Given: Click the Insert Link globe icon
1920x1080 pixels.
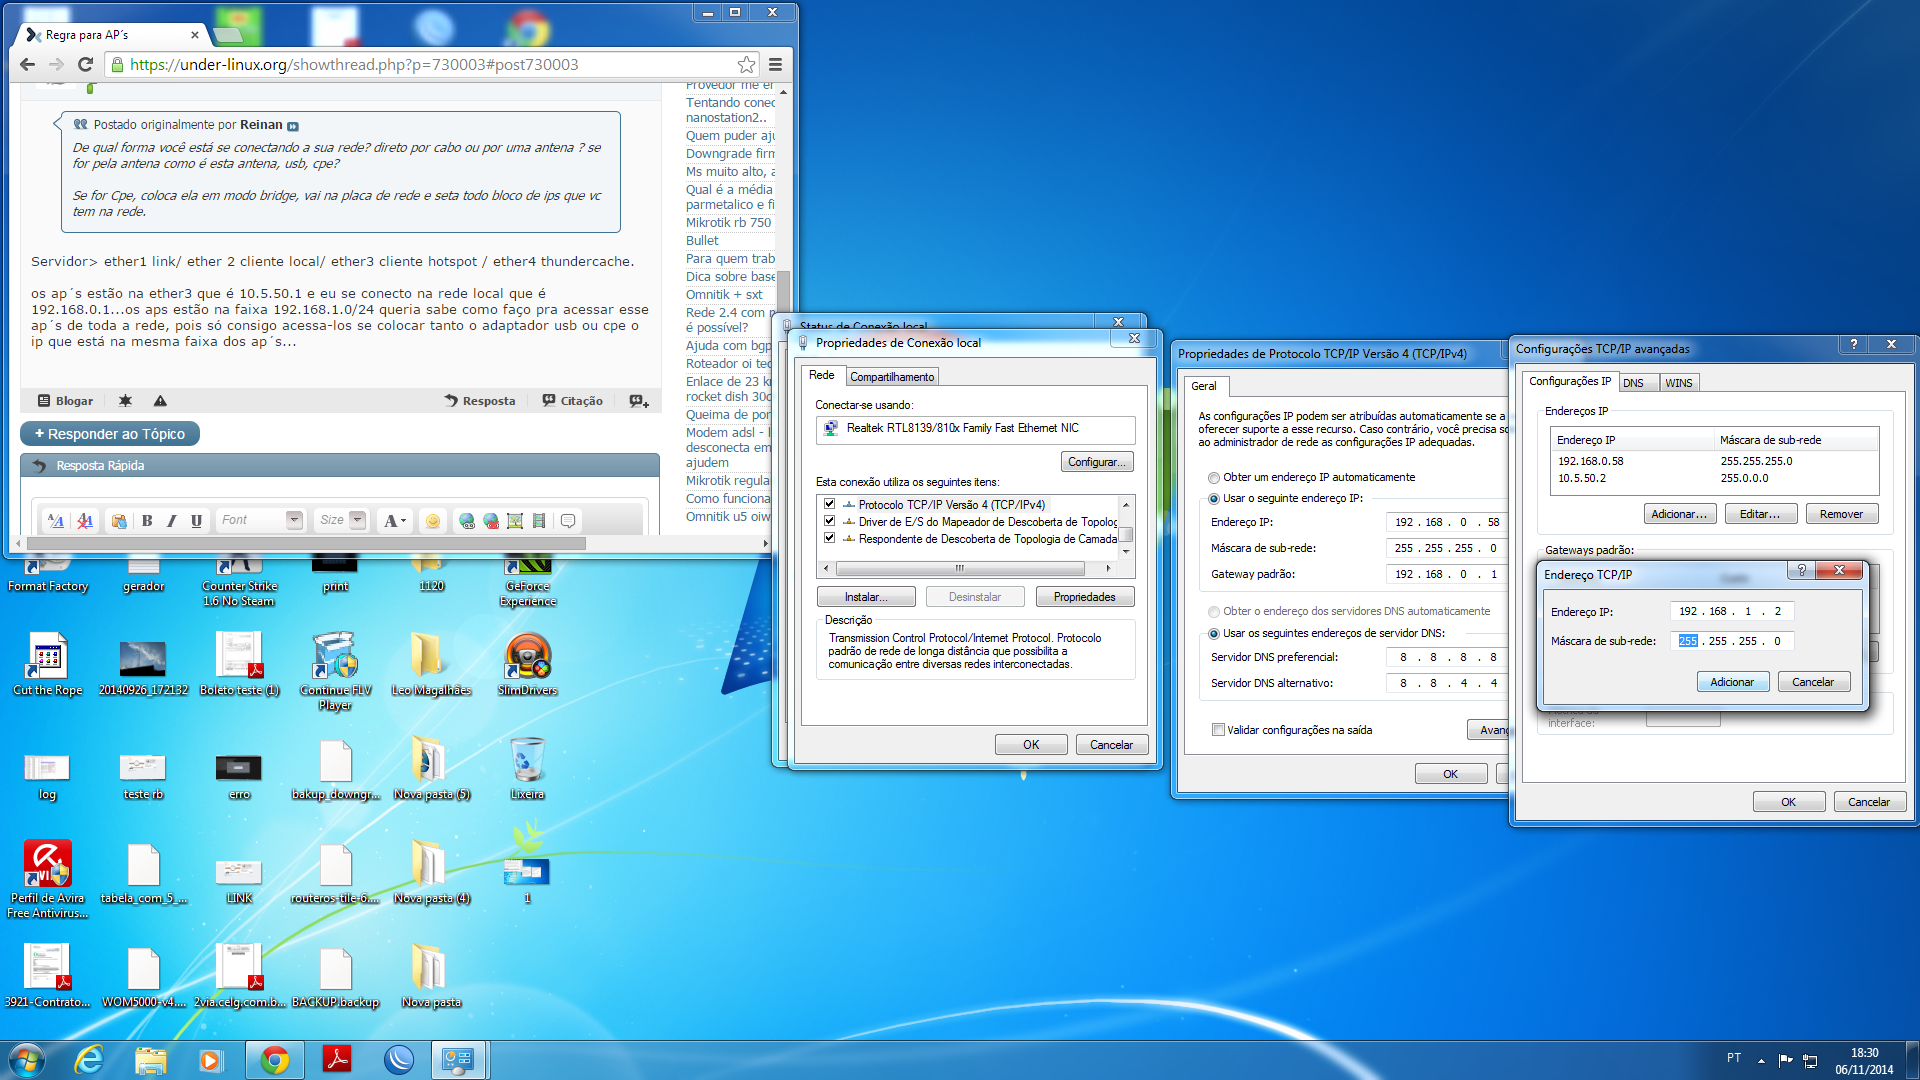Looking at the screenshot, I should (x=466, y=521).
